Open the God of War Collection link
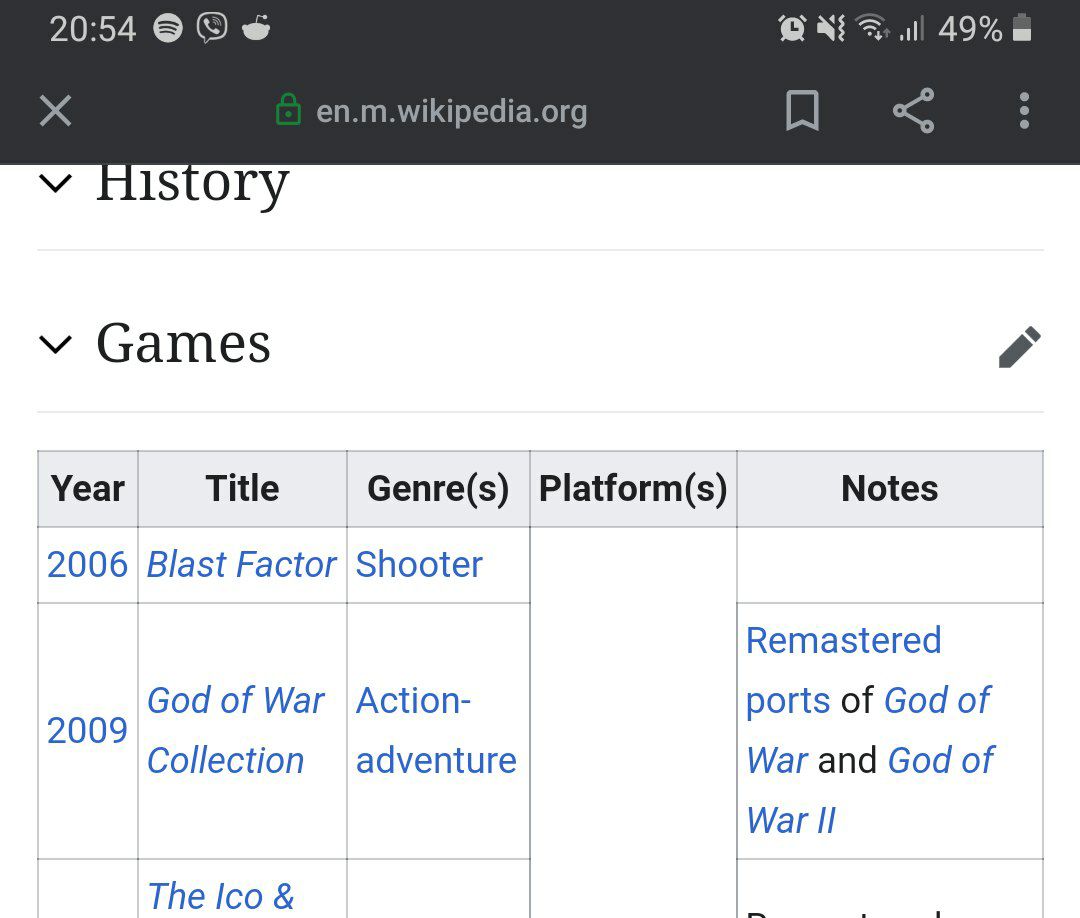Image resolution: width=1080 pixels, height=918 pixels. coord(235,730)
